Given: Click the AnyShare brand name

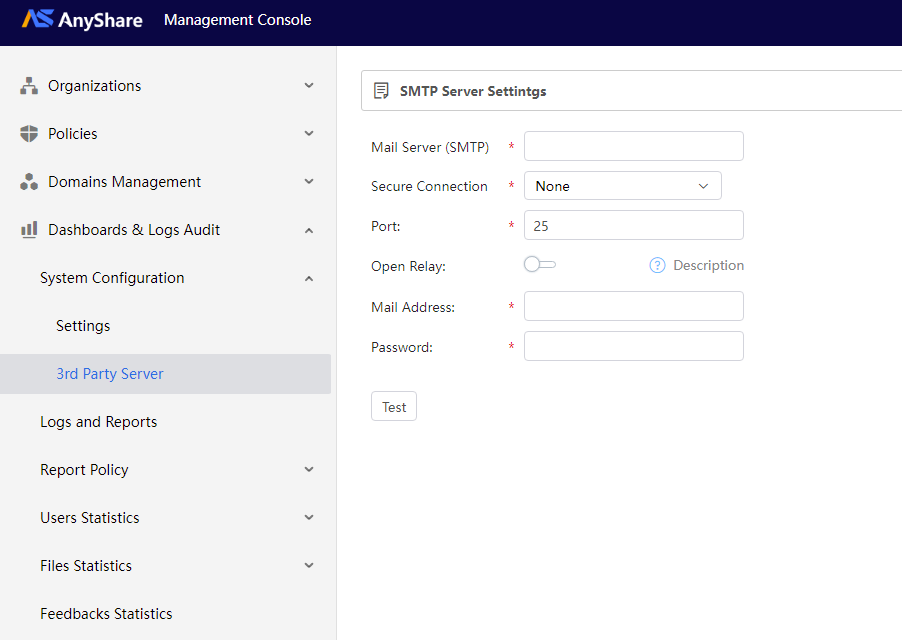Looking at the screenshot, I should click(x=100, y=20).
